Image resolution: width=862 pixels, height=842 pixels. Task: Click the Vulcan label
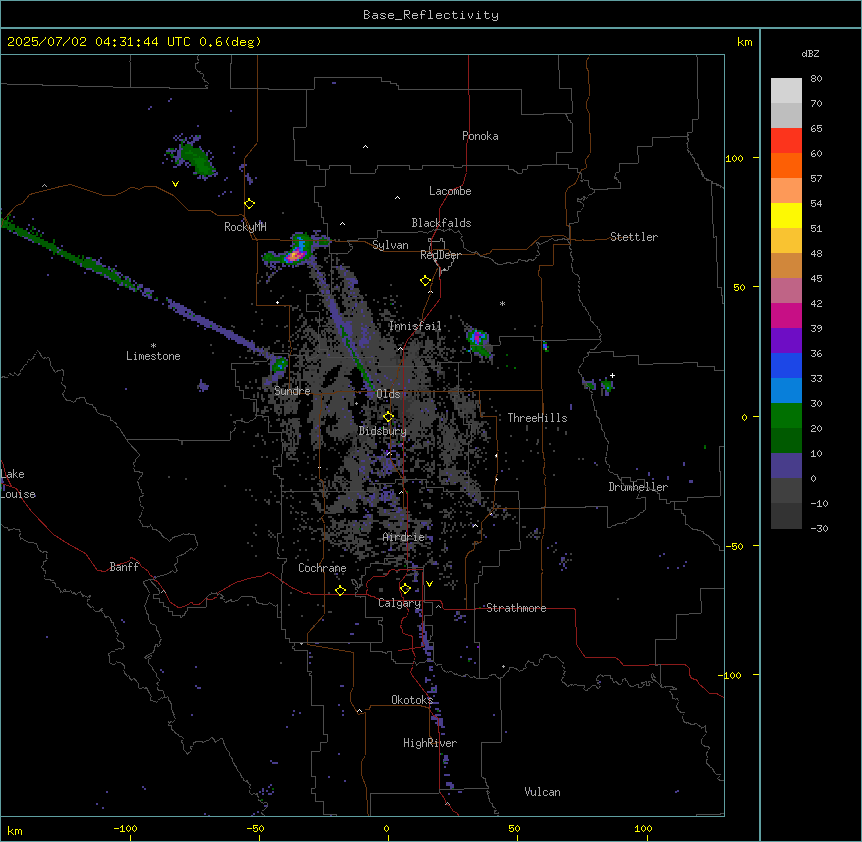coord(542,792)
